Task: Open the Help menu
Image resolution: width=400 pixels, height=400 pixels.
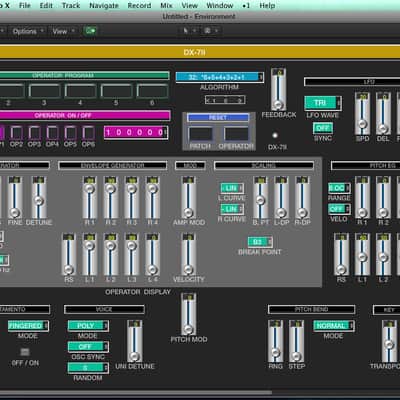Action: point(267,6)
